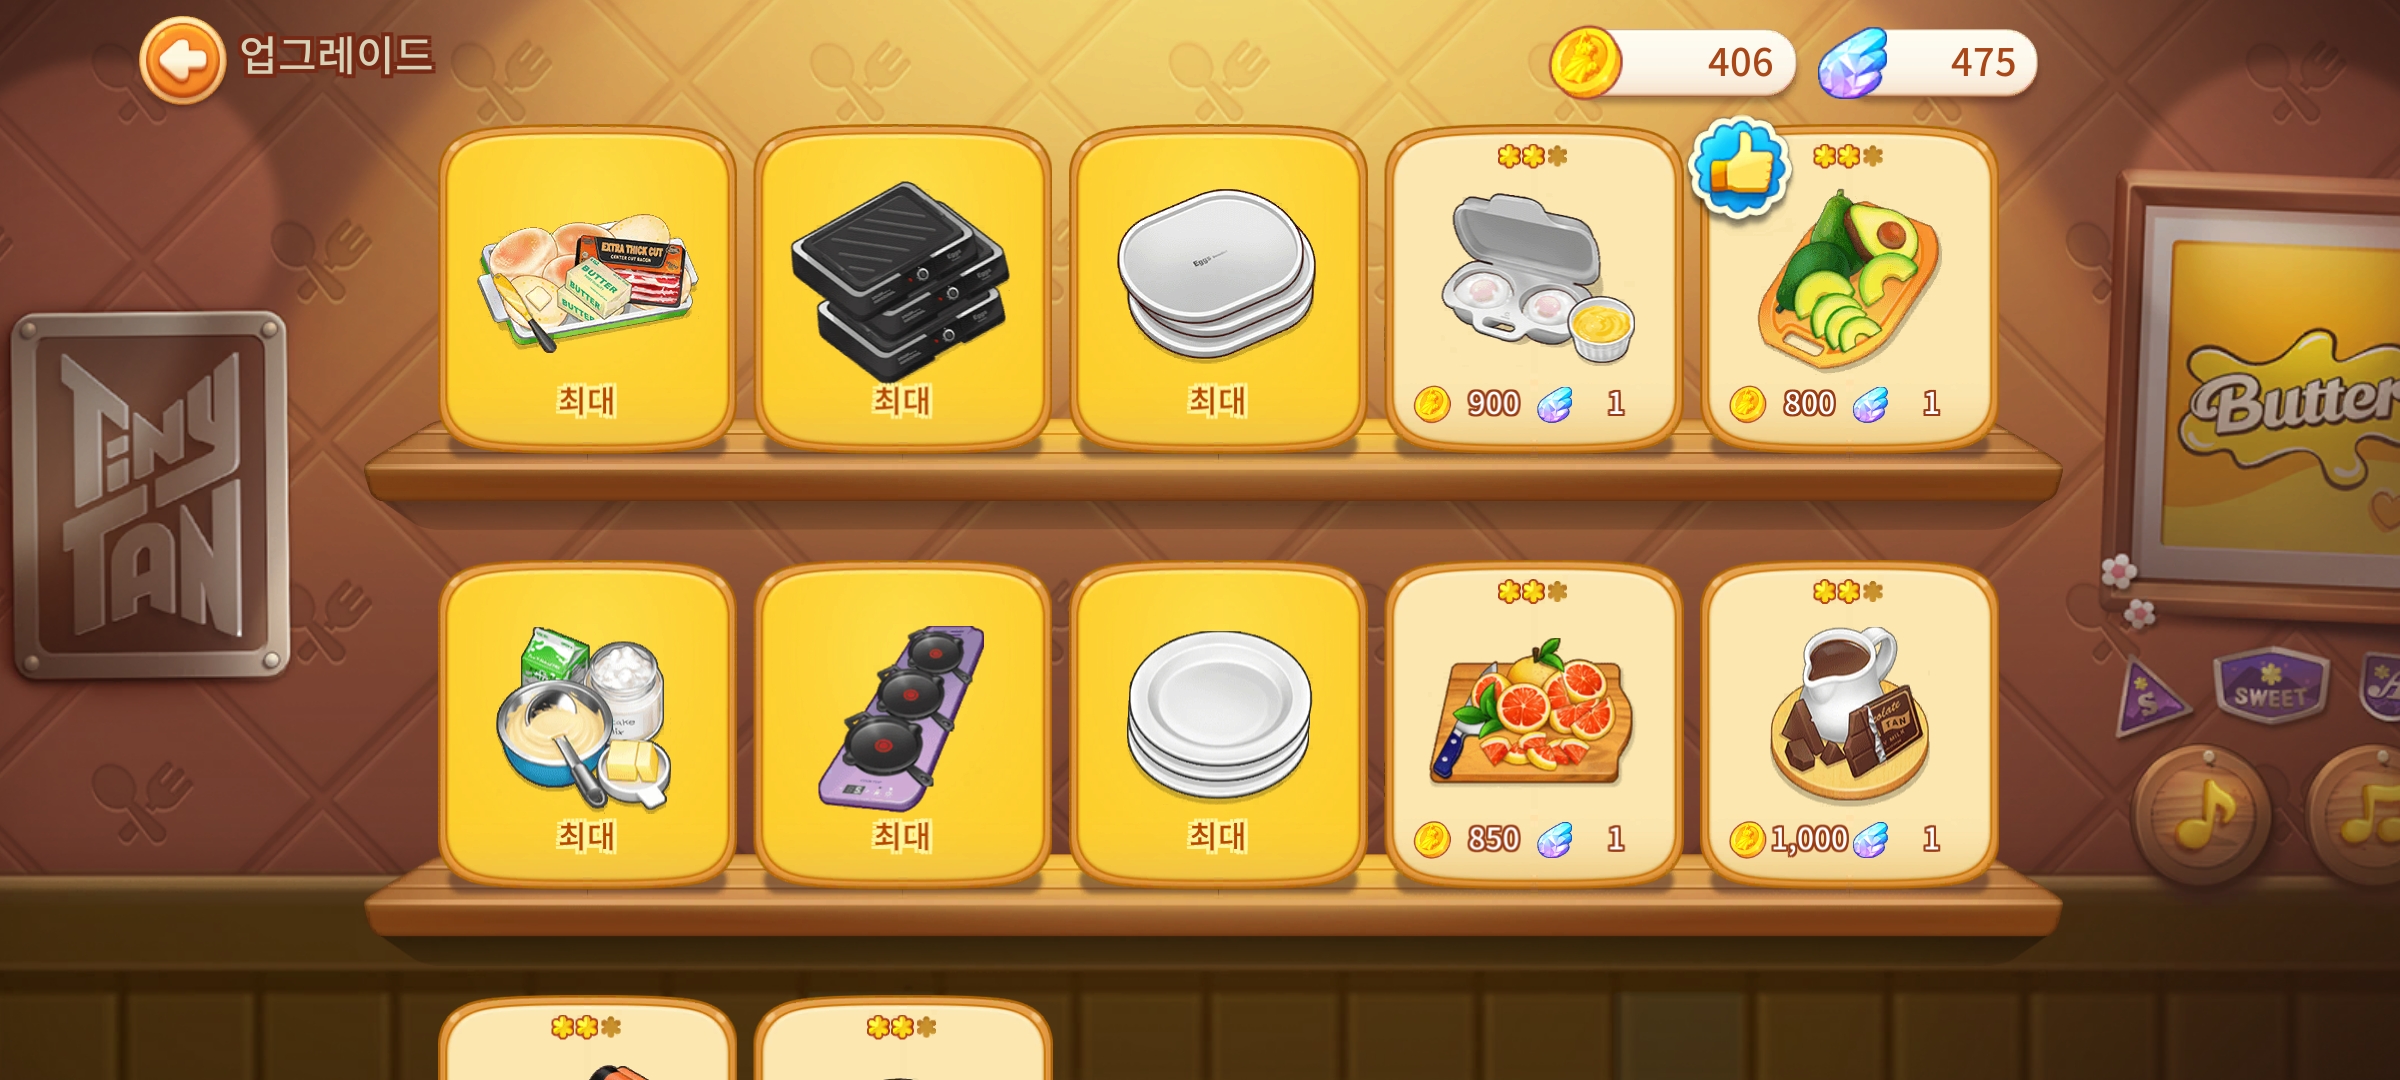
Task: Tap the TinyTAN logo plaque
Action: coord(150,495)
